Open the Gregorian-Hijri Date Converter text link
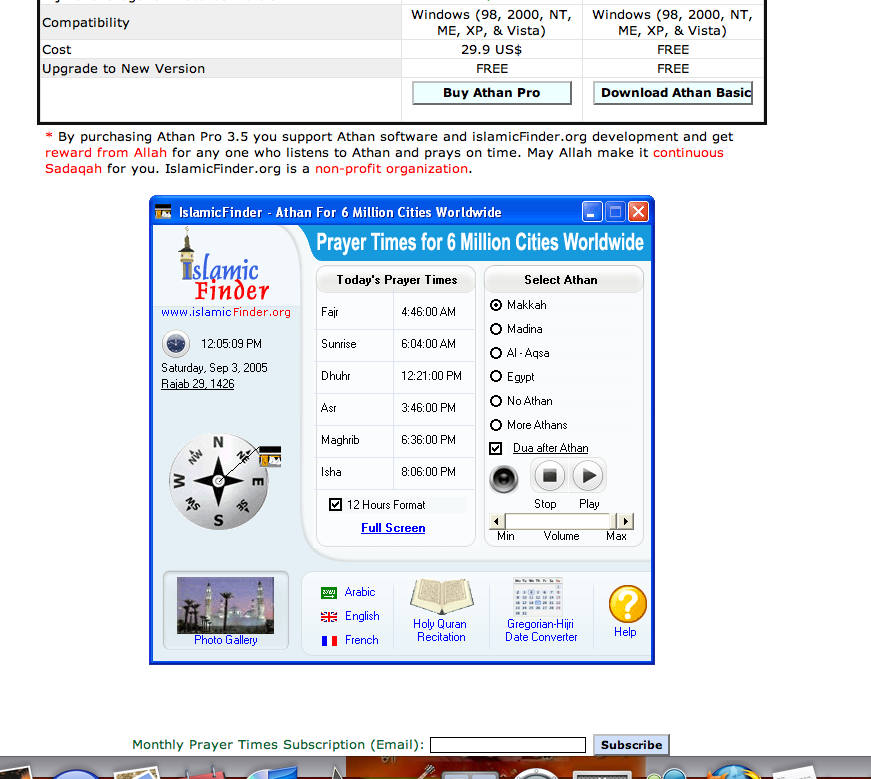 tap(541, 631)
